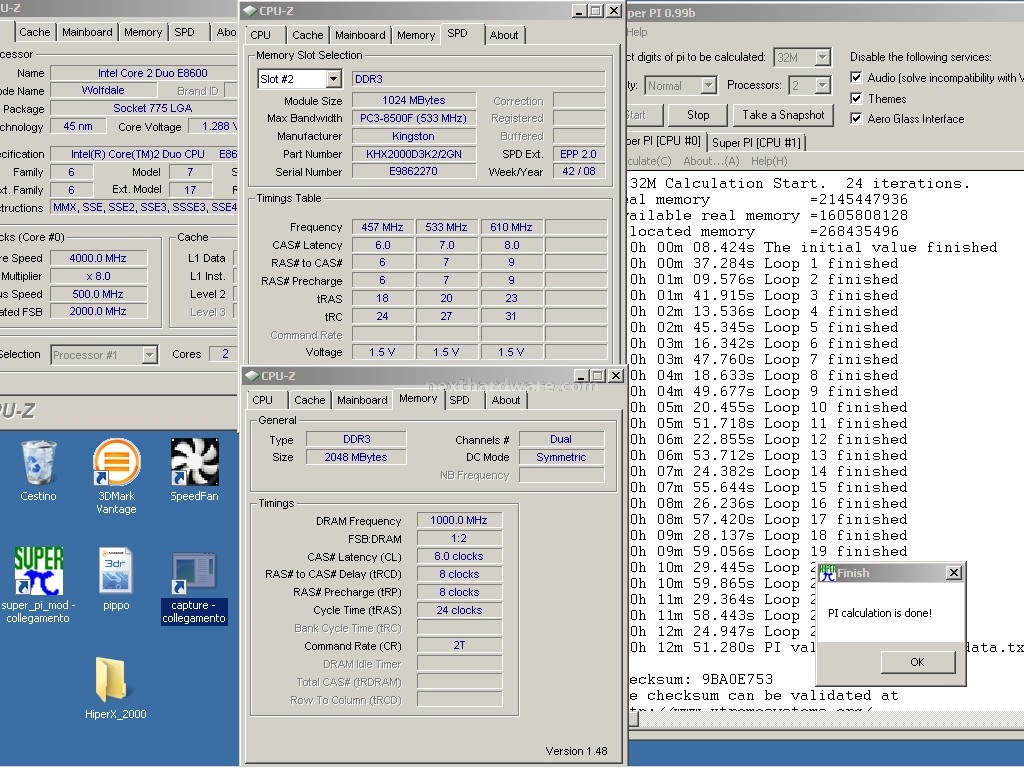The height and width of the screenshot is (768, 1024).
Task: Expand the Slot #2 memory slot dropdown
Action: 333,79
